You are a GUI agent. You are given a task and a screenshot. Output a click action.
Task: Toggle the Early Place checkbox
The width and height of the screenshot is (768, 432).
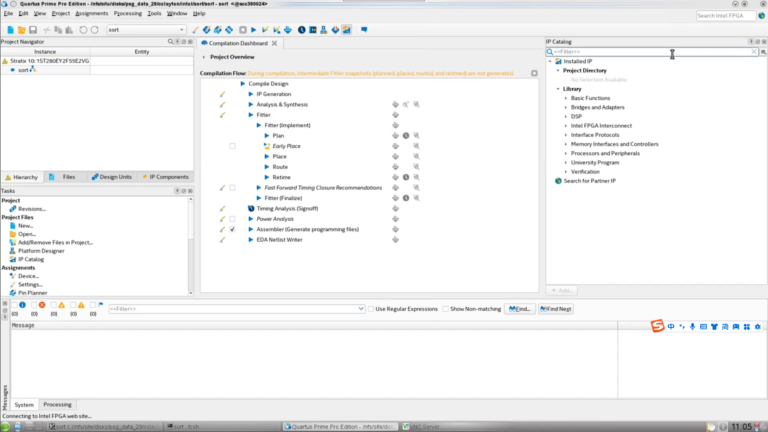(x=232, y=146)
